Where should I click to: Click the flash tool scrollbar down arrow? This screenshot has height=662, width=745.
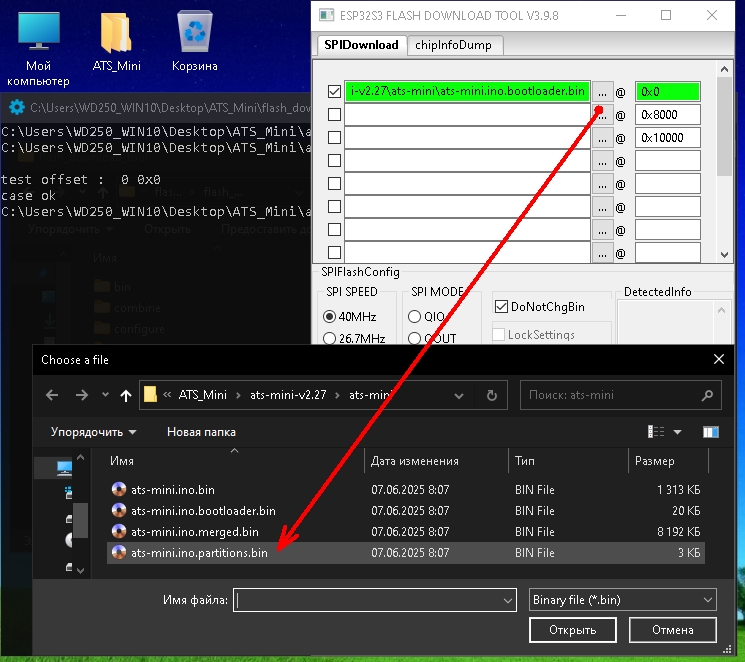(x=724, y=255)
